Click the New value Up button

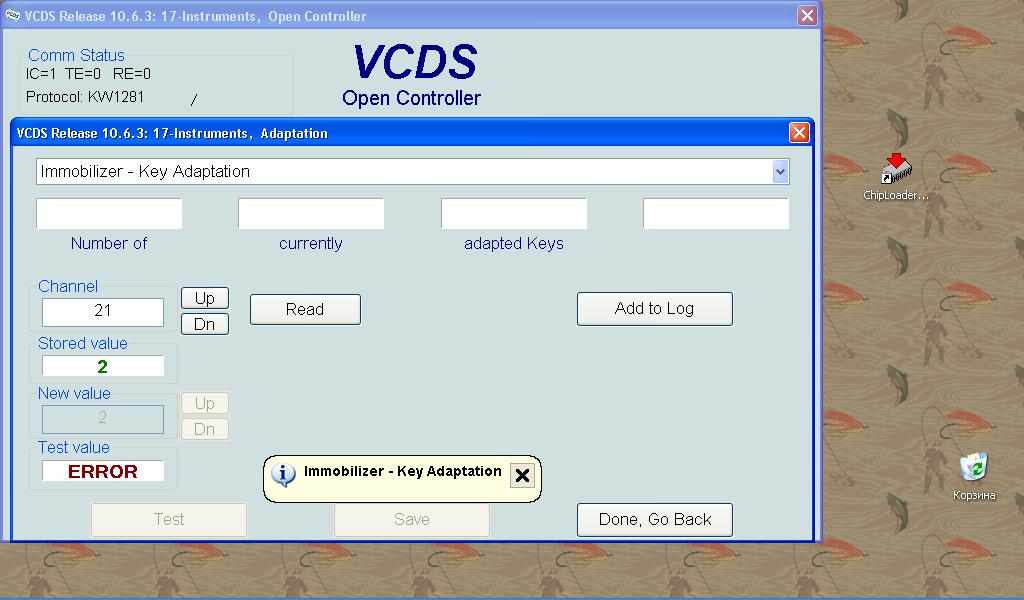tap(204, 403)
